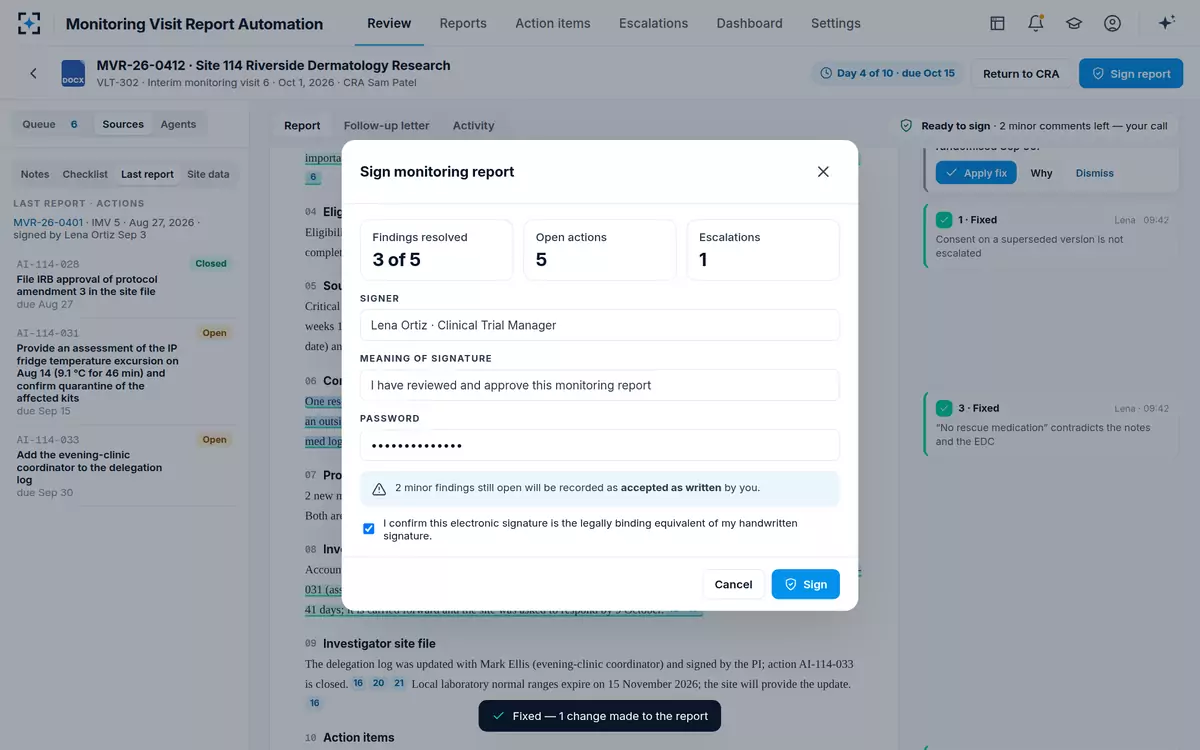This screenshot has width=1200, height=750.
Task: Focus the Password field
Action: [x=600, y=445]
